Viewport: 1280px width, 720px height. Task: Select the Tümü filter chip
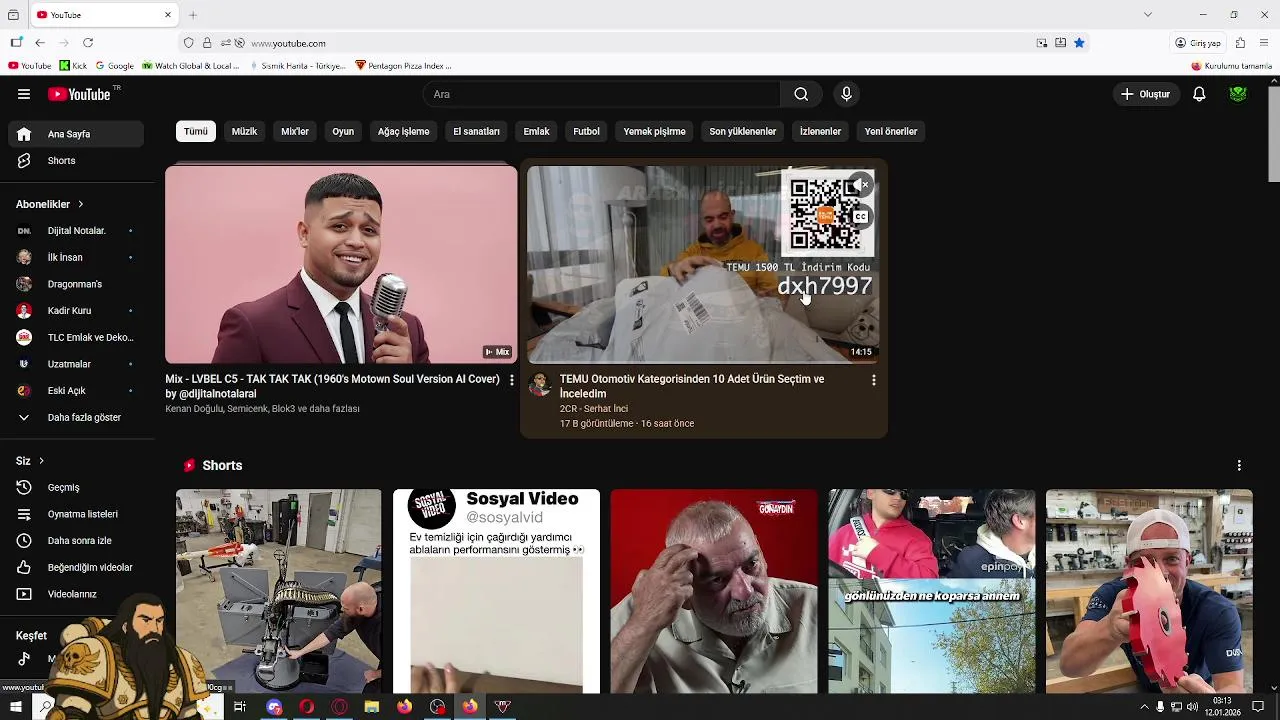196,131
